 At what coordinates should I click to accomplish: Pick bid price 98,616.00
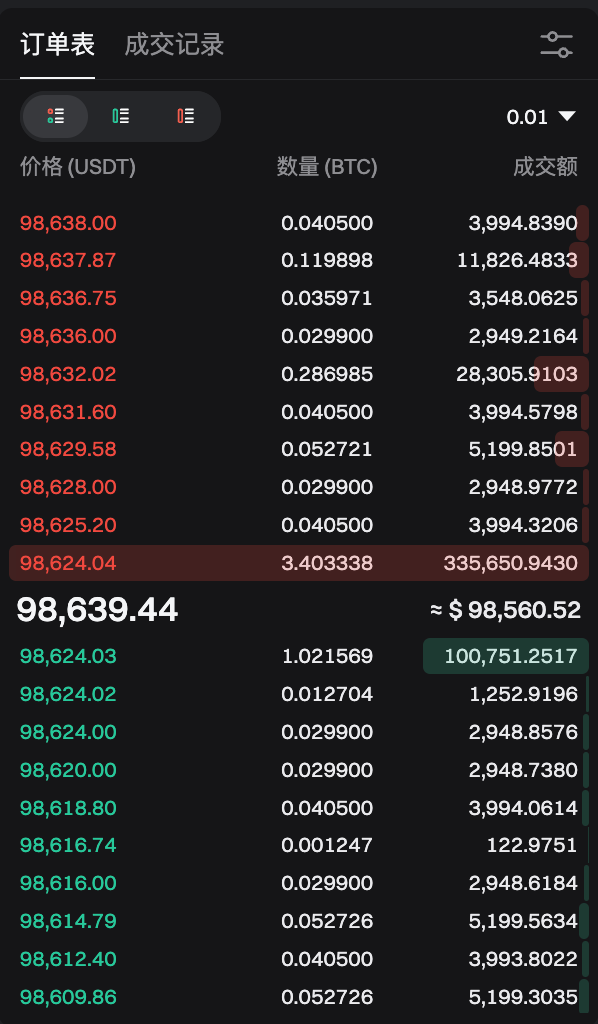68,883
